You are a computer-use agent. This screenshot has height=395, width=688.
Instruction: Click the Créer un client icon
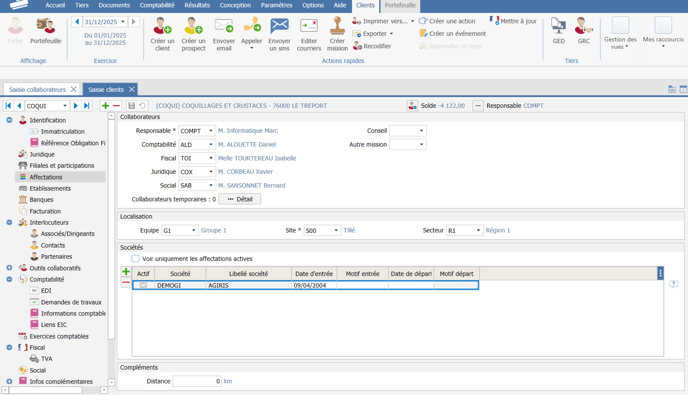(x=162, y=26)
